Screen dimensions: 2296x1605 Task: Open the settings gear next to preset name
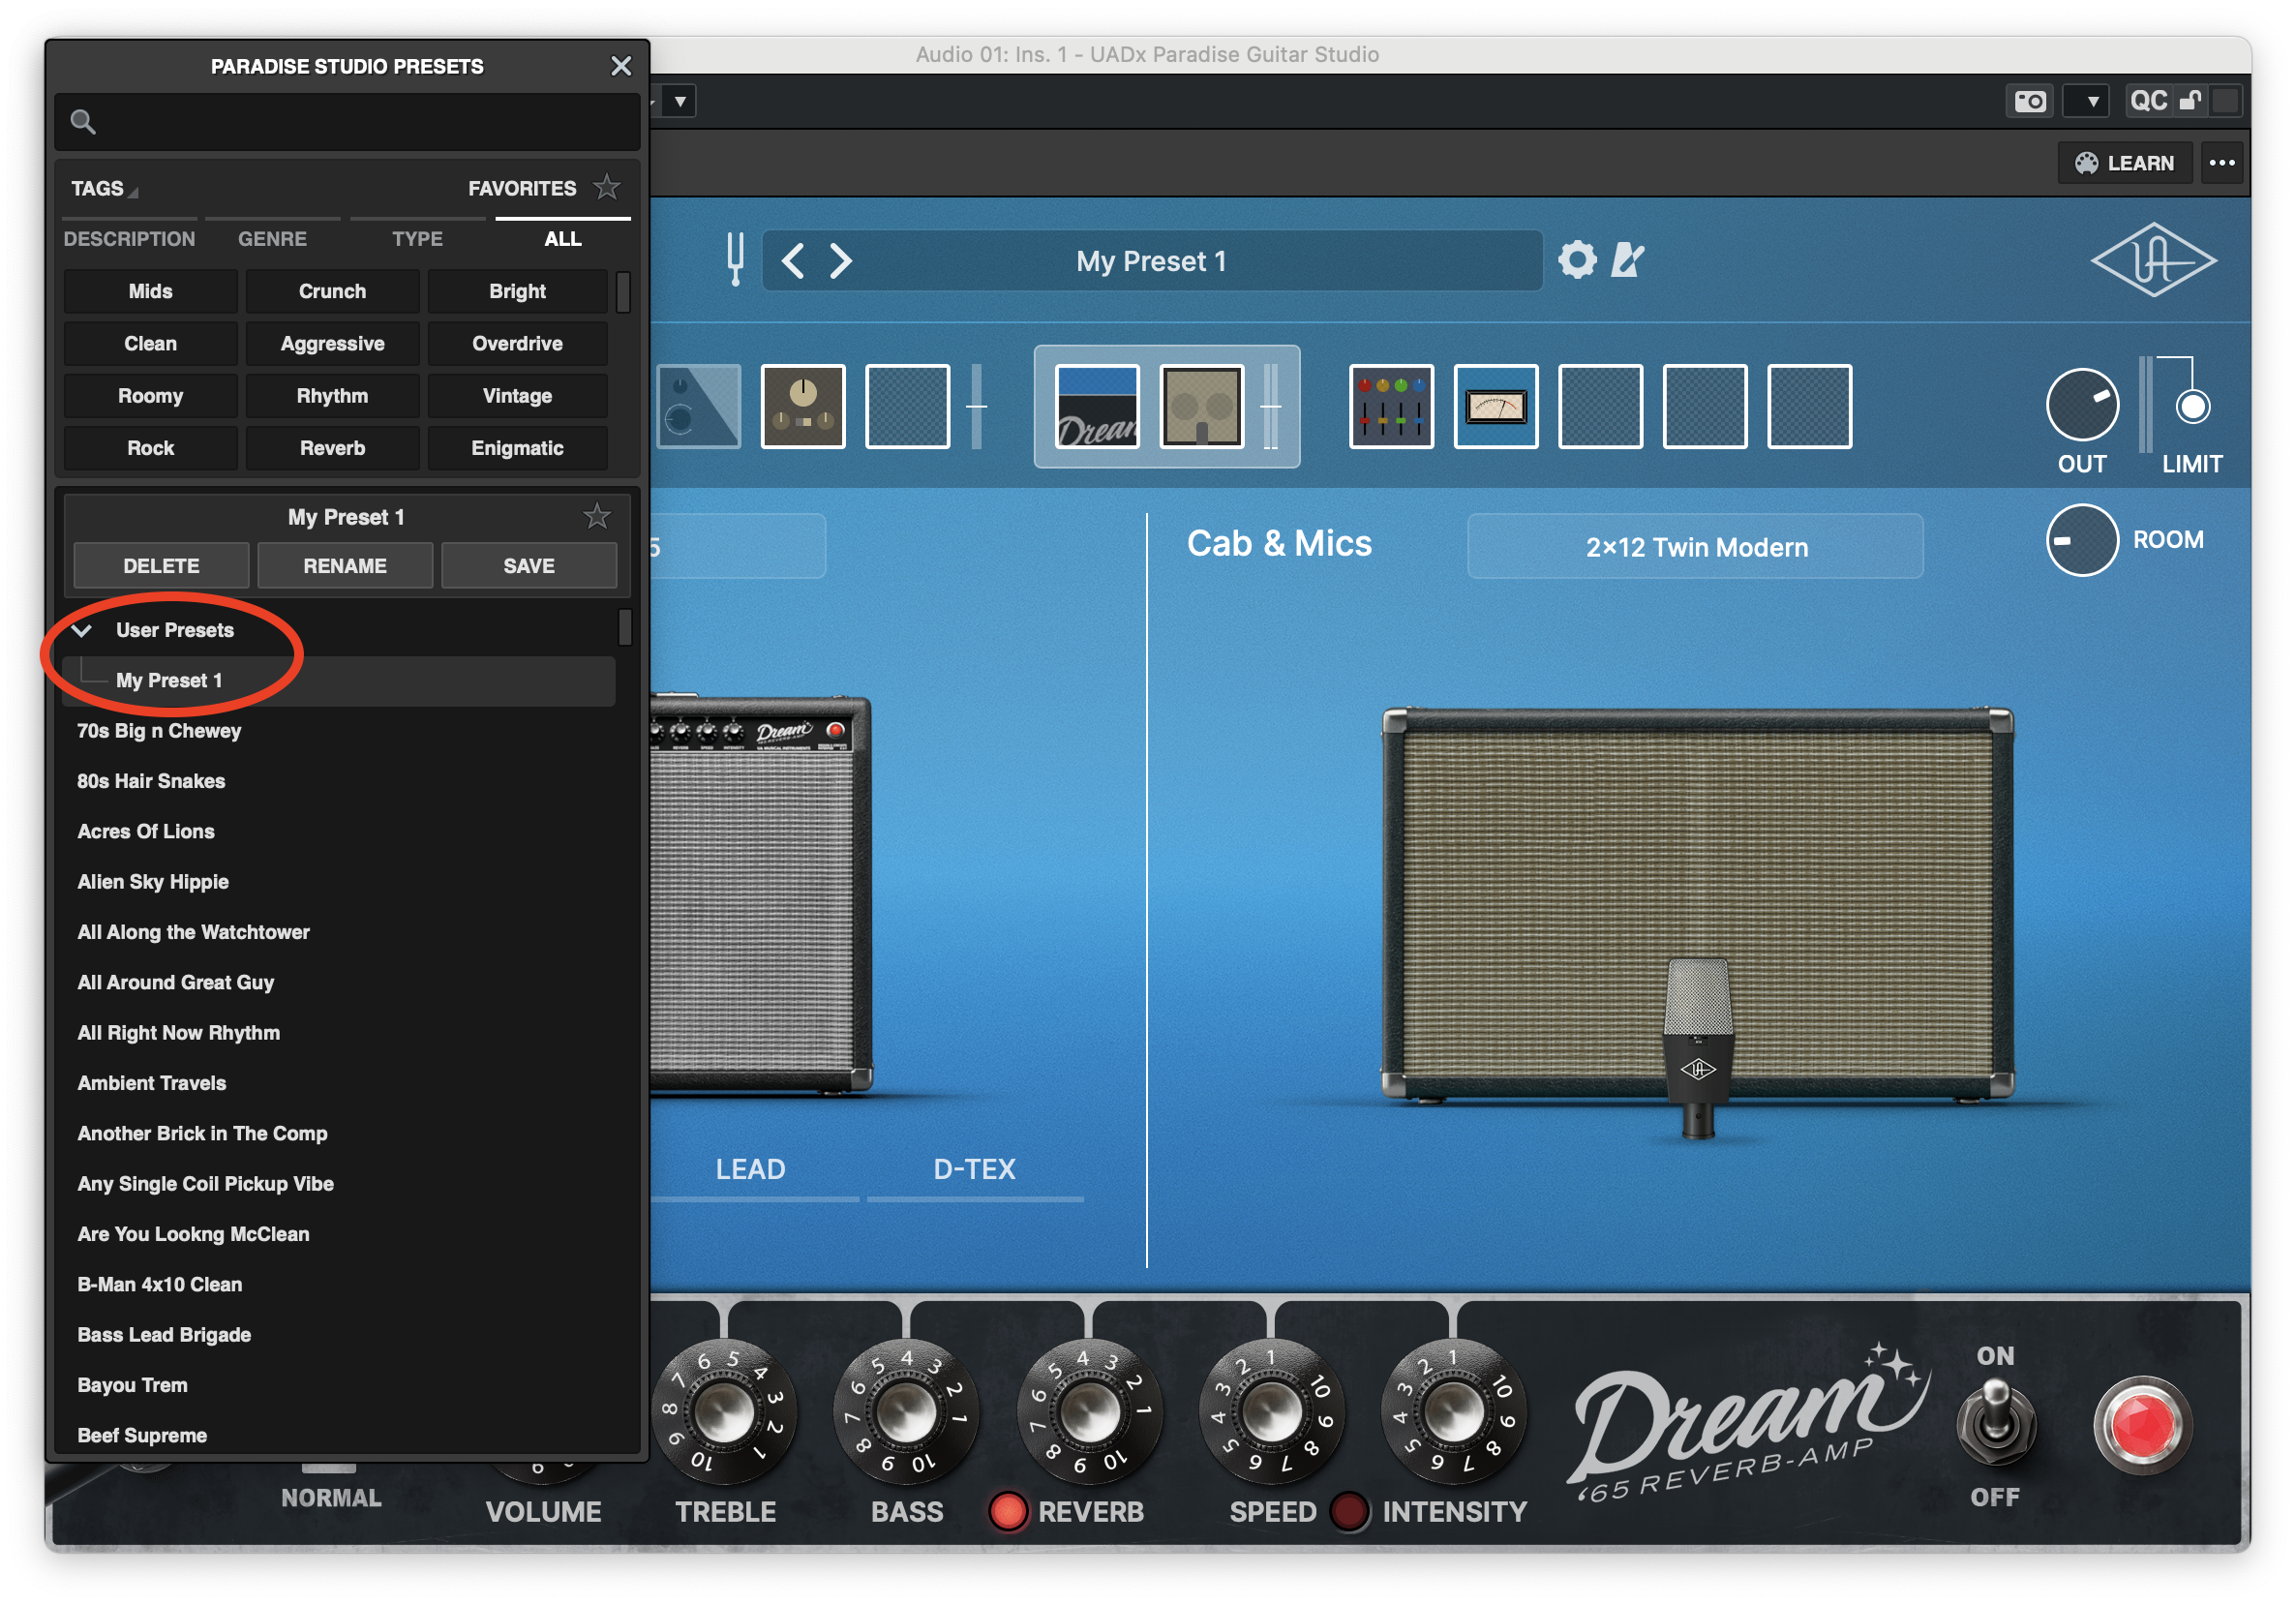[1577, 260]
